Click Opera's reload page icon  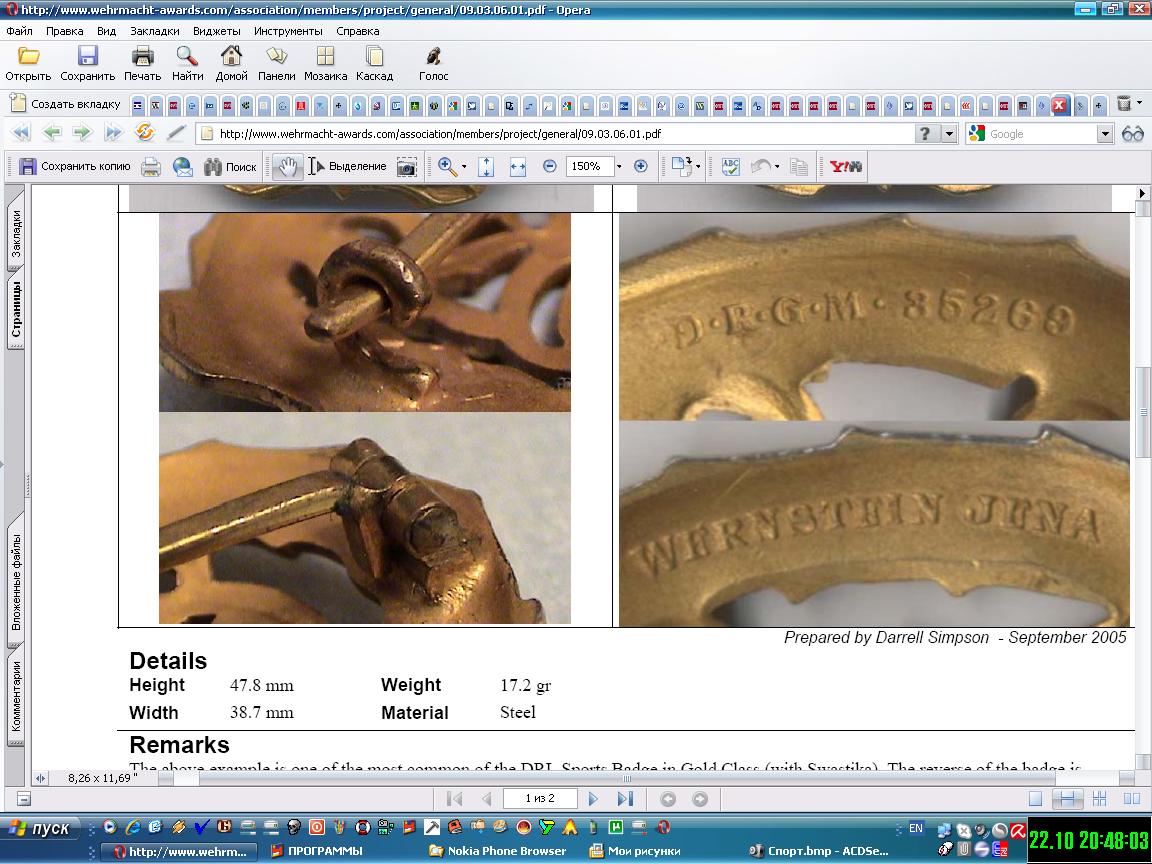click(x=144, y=133)
